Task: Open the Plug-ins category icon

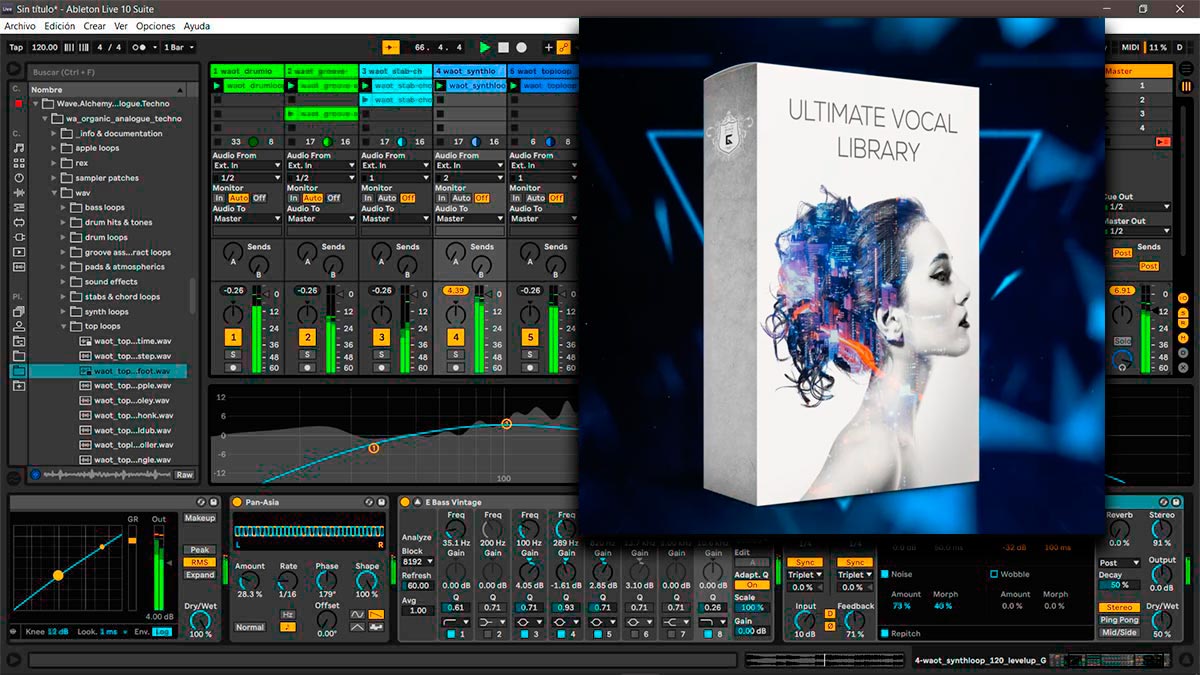Action: click(x=19, y=237)
